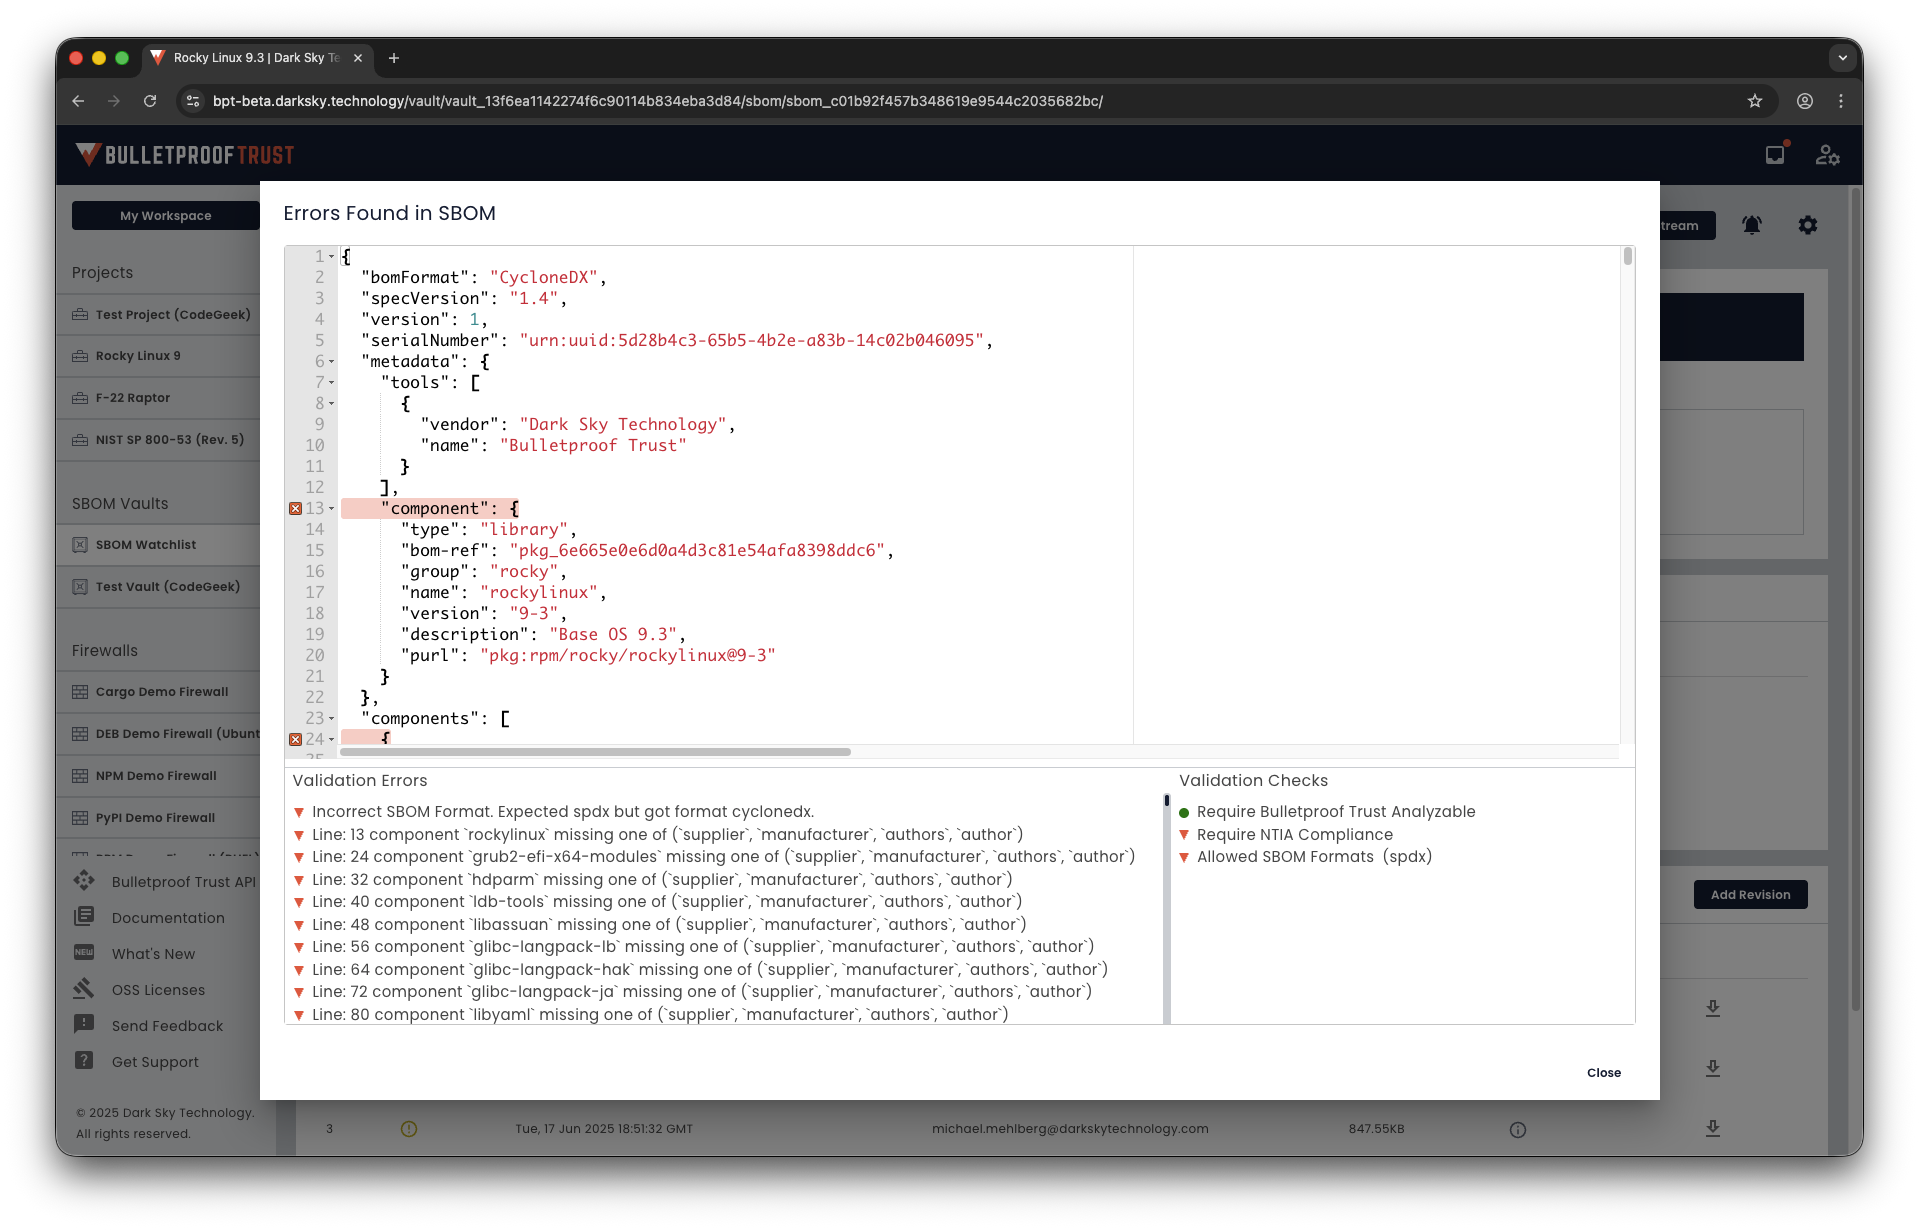Open the Send Feedback link
The width and height of the screenshot is (1919, 1230).
(167, 1026)
